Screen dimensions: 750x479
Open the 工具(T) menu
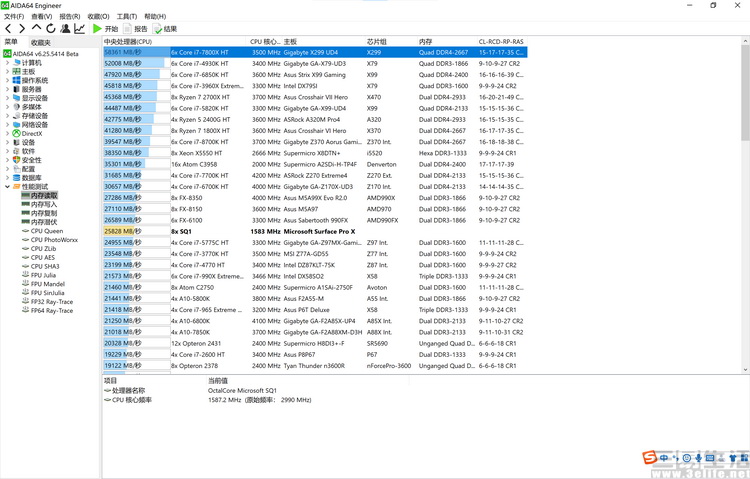coord(127,16)
